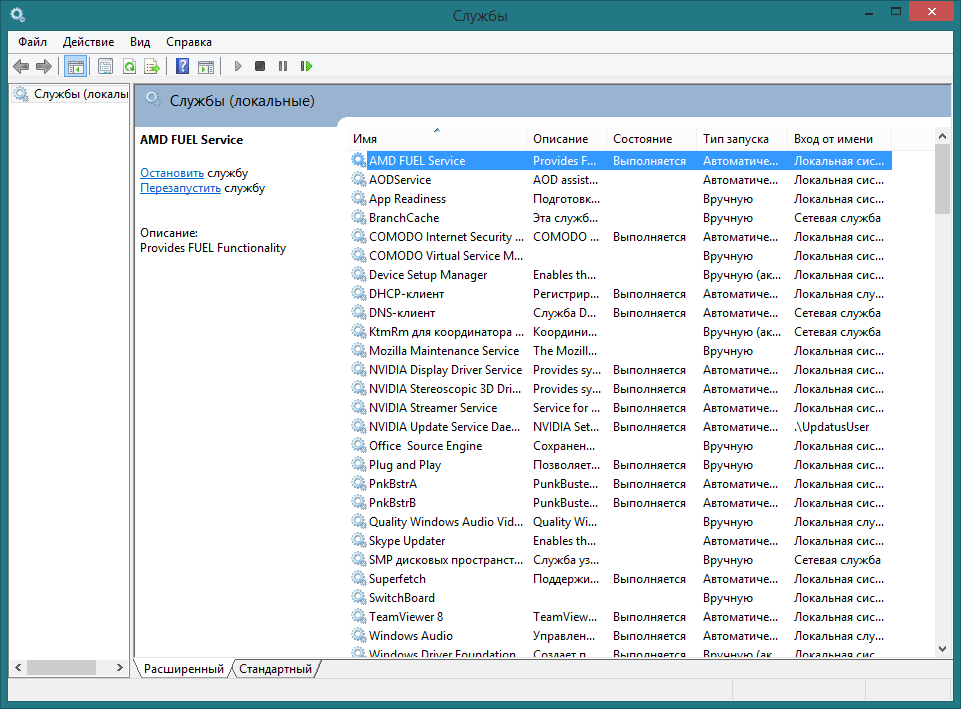This screenshot has height=709, width=961.
Task: Select NVIDIA Display Driver Service row
Action: pyautogui.click(x=620, y=370)
